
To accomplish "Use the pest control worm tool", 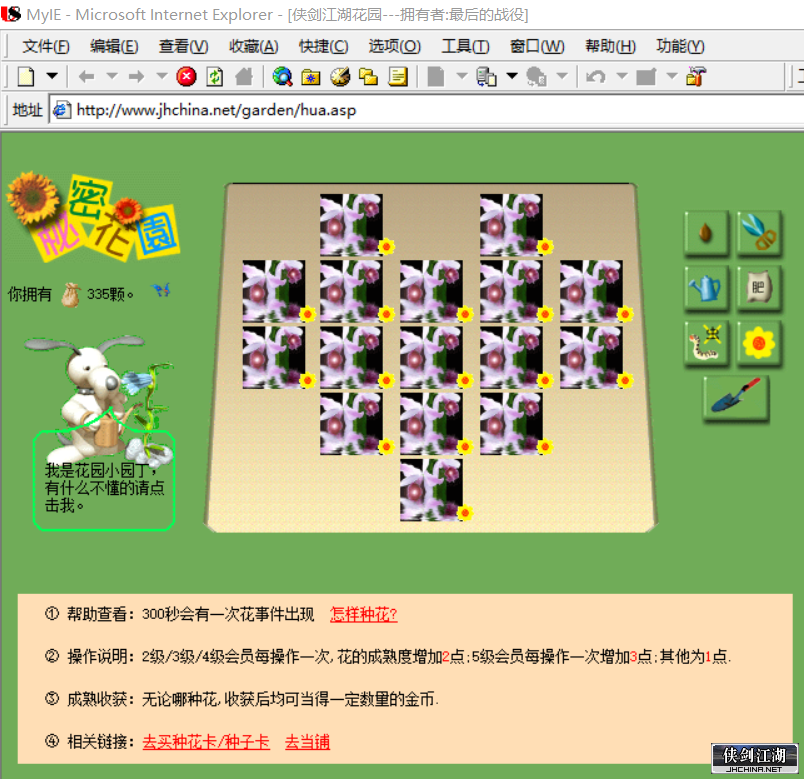I will pyautogui.click(x=706, y=343).
